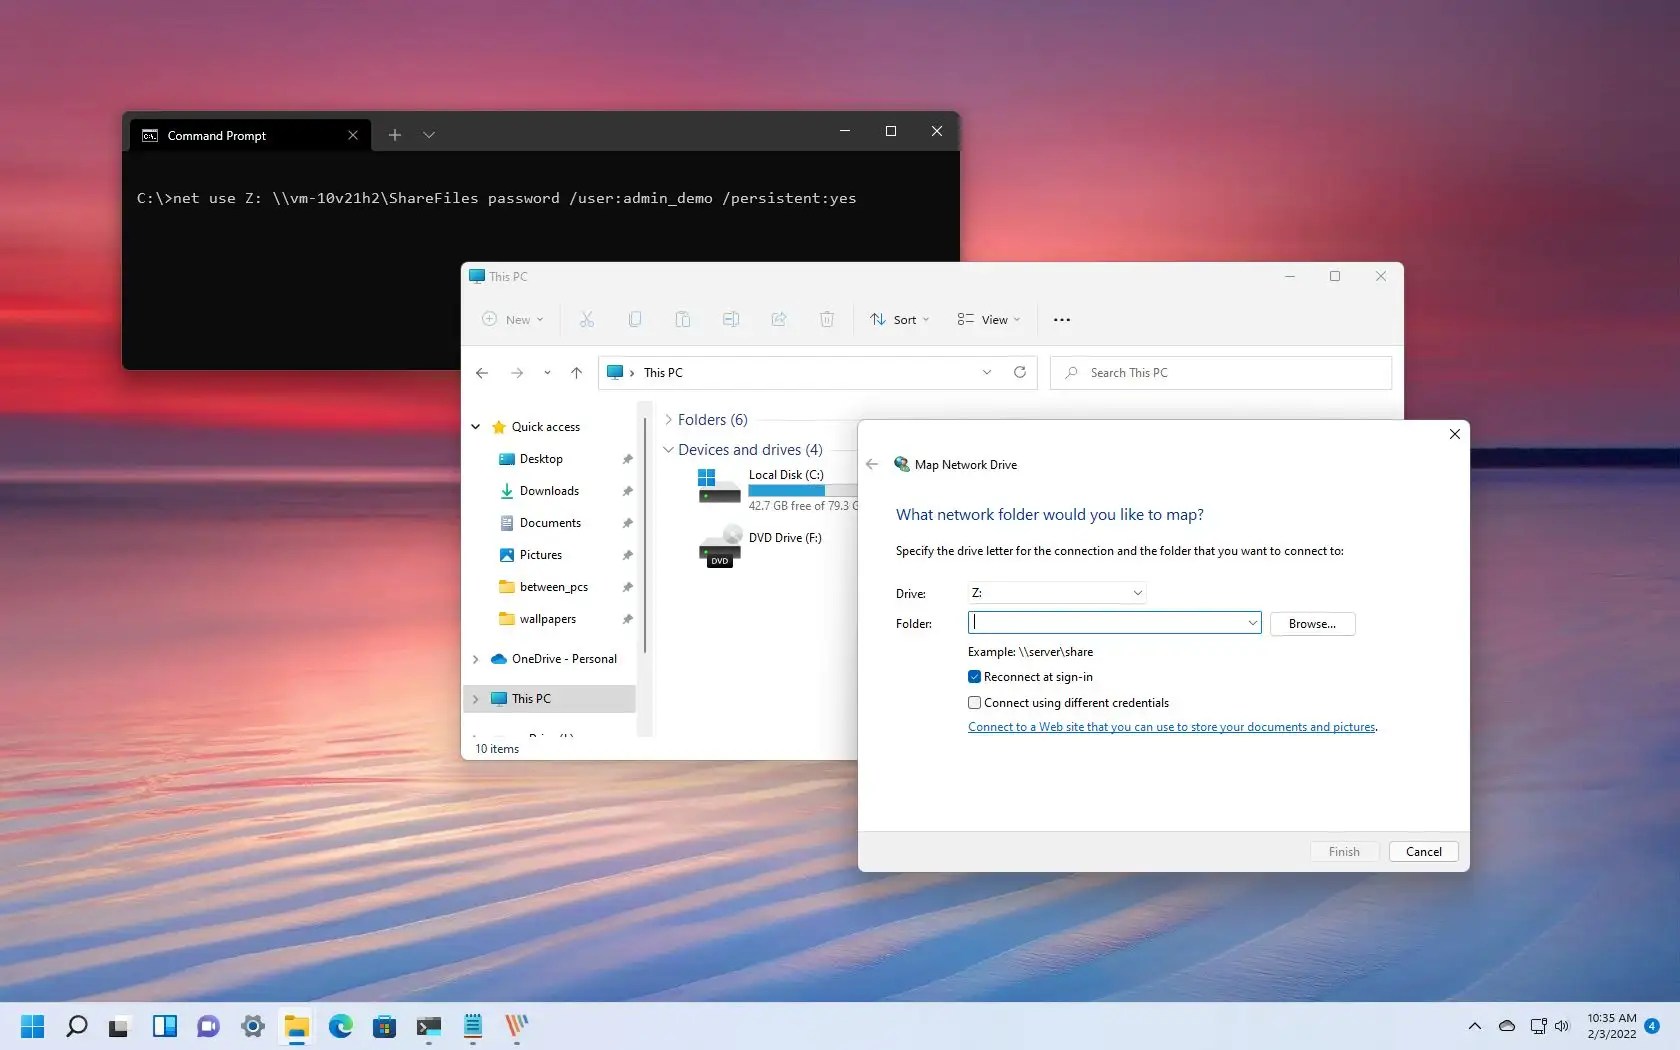The image size is (1680, 1050).
Task: Open the Connect to a Web site link
Action: (1171, 727)
